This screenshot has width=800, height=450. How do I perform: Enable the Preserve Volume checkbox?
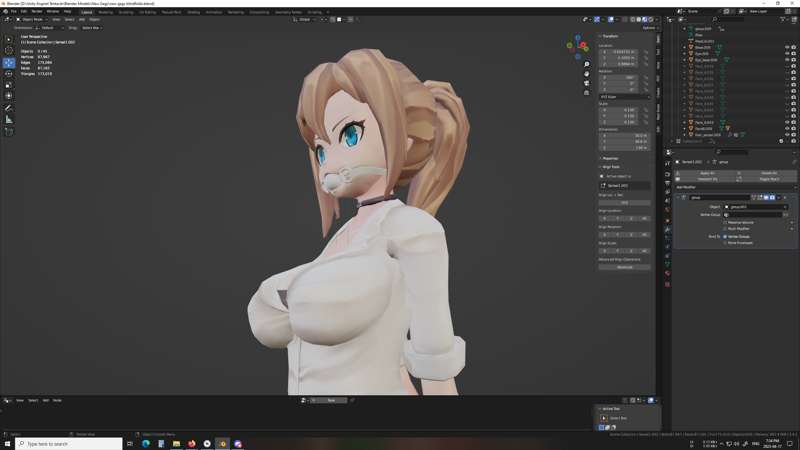click(725, 222)
